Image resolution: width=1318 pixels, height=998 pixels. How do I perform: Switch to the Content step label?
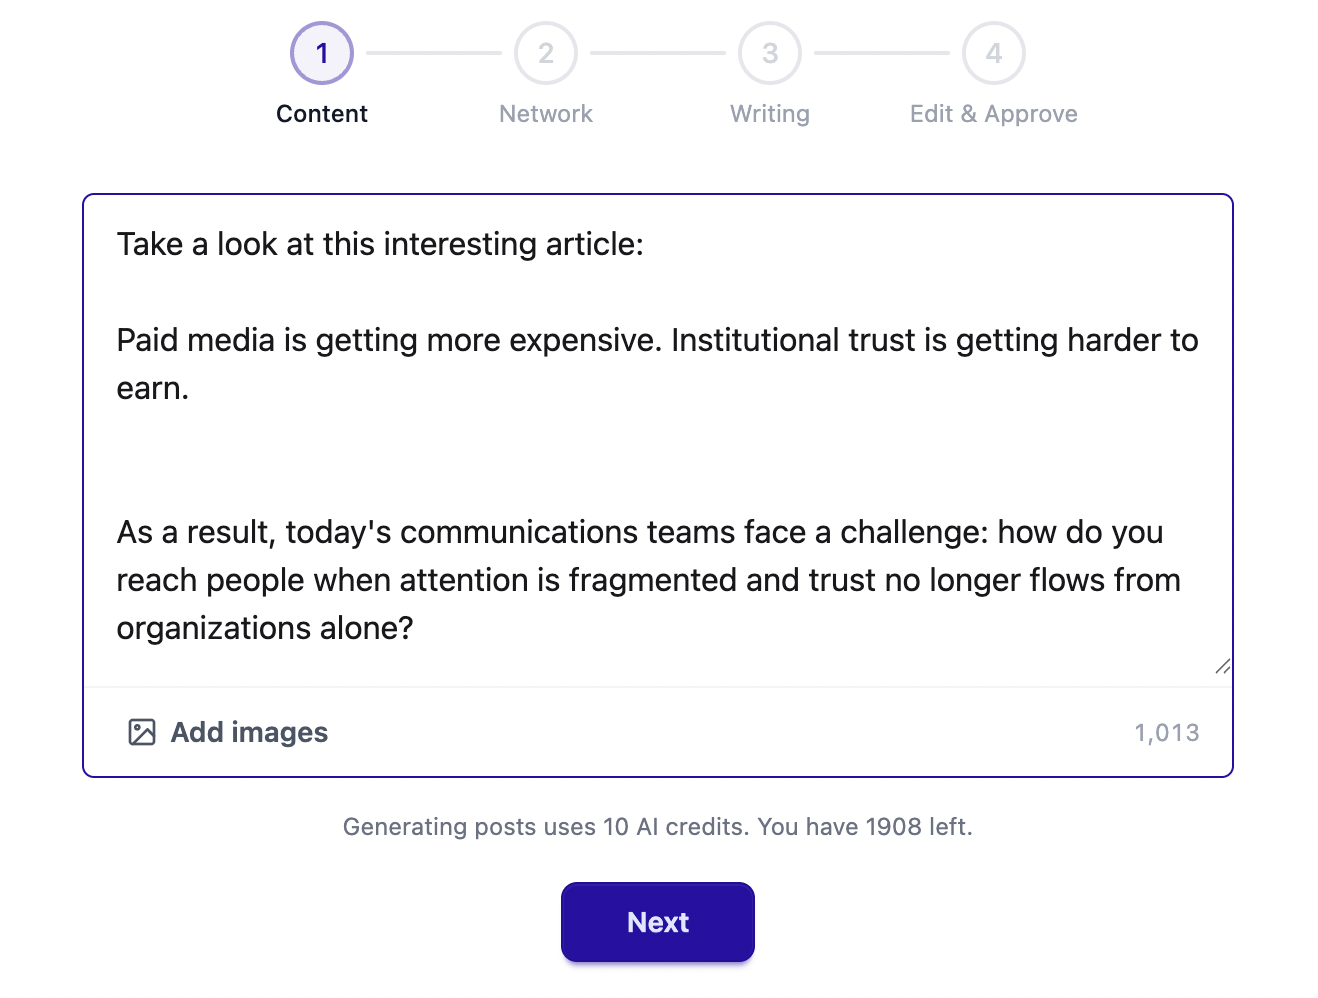coord(322,114)
